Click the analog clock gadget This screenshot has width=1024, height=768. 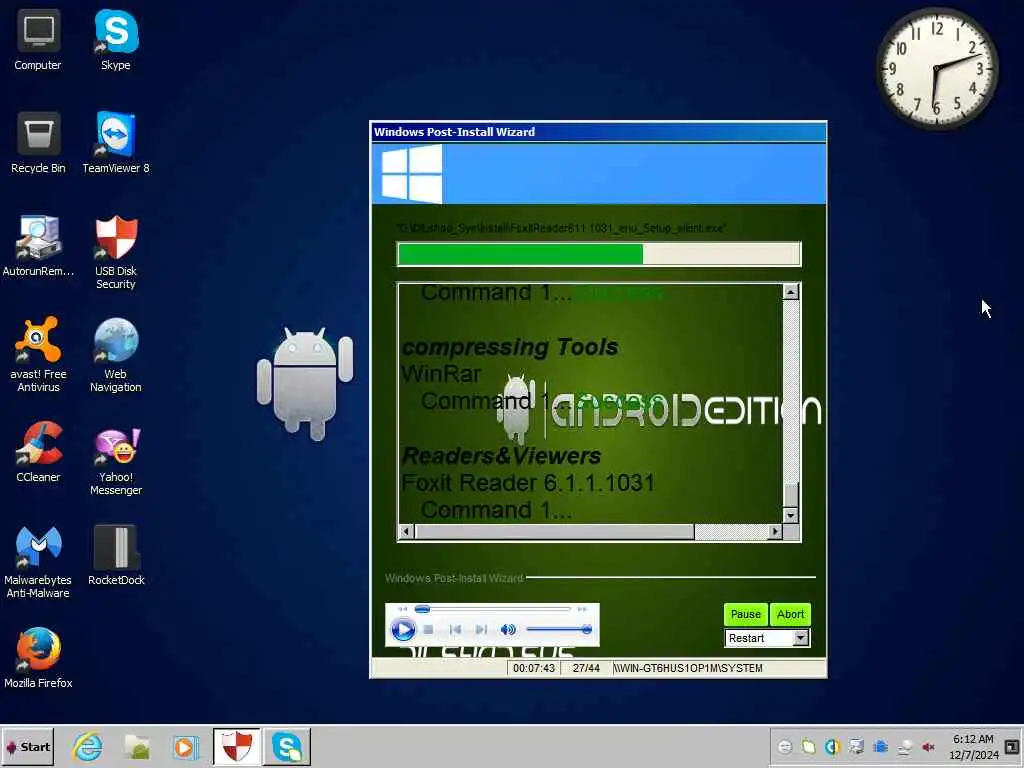[x=936, y=68]
